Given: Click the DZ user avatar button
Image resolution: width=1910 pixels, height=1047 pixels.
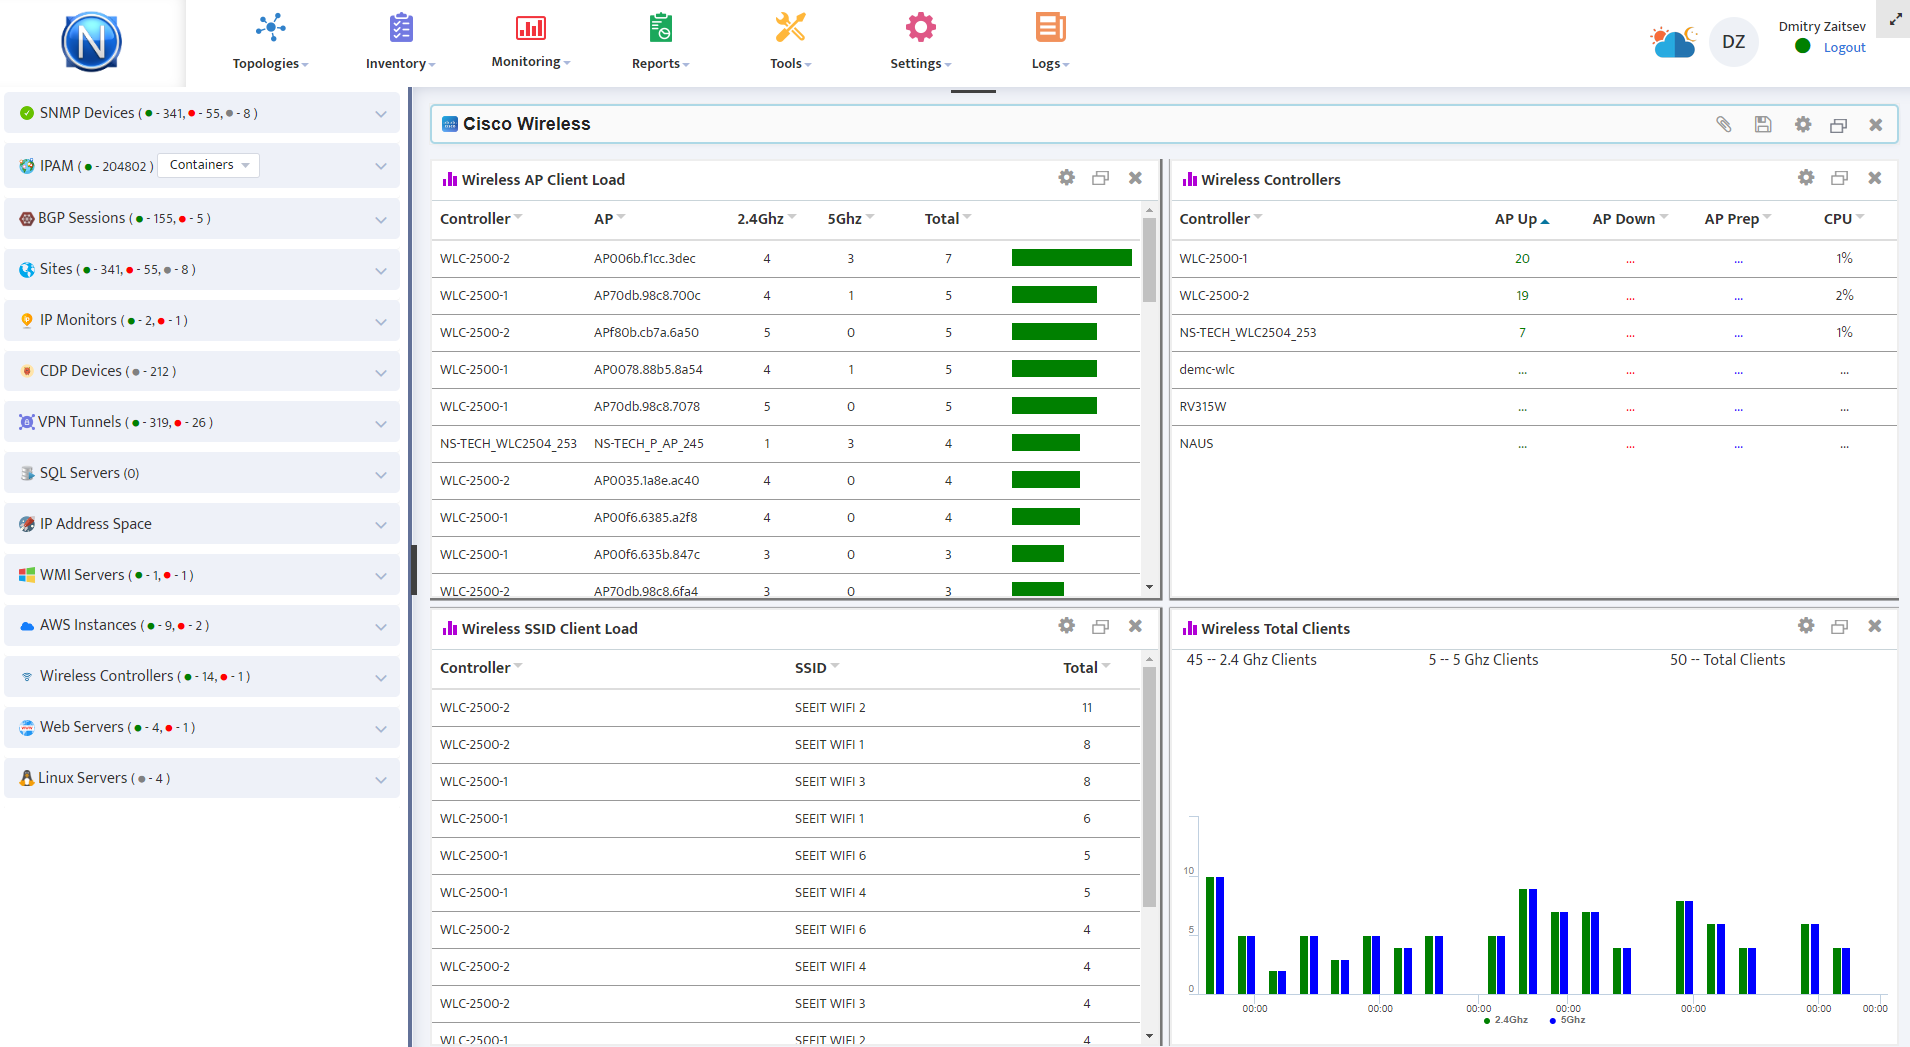Looking at the screenshot, I should [x=1734, y=42].
